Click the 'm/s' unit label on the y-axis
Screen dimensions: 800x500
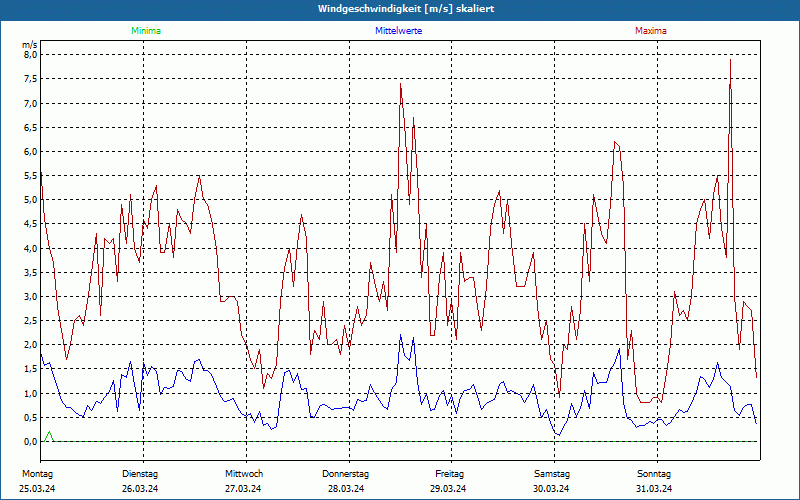[x=30, y=45]
